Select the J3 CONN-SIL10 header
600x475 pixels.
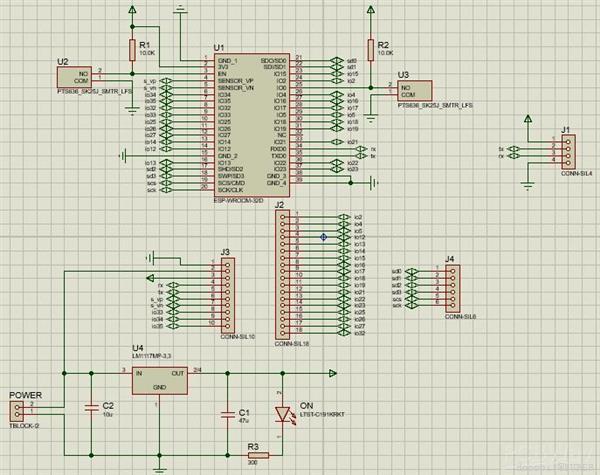tap(228, 295)
